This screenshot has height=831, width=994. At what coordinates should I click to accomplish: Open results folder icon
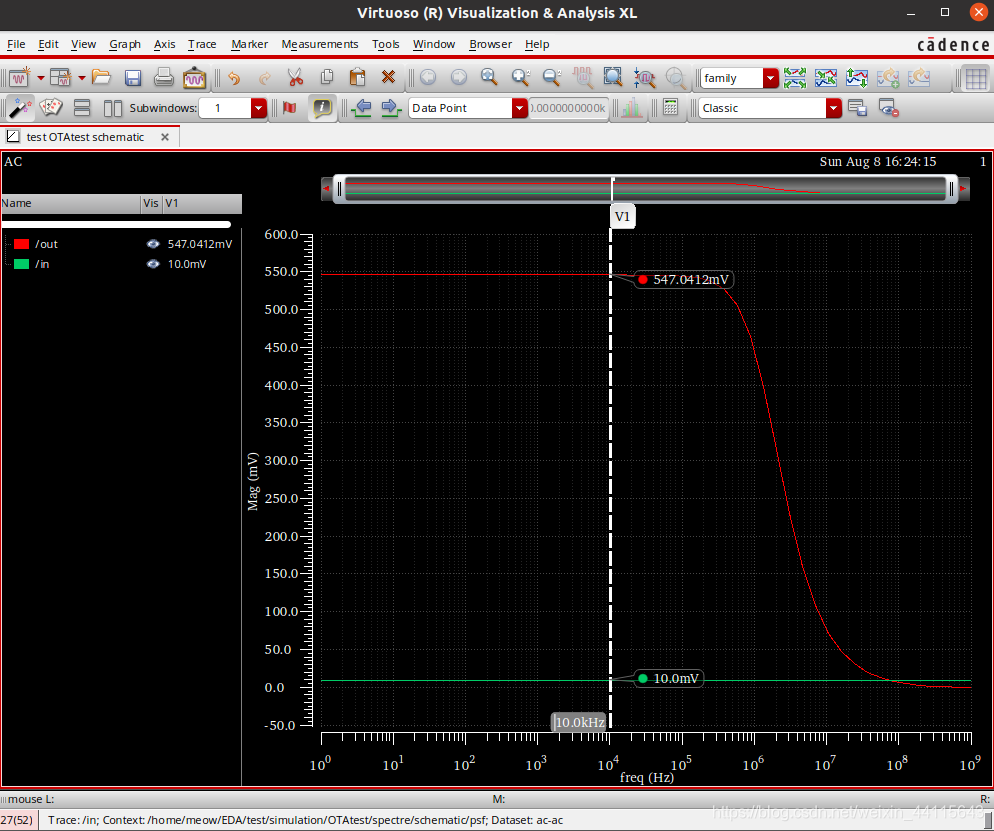(x=101, y=77)
